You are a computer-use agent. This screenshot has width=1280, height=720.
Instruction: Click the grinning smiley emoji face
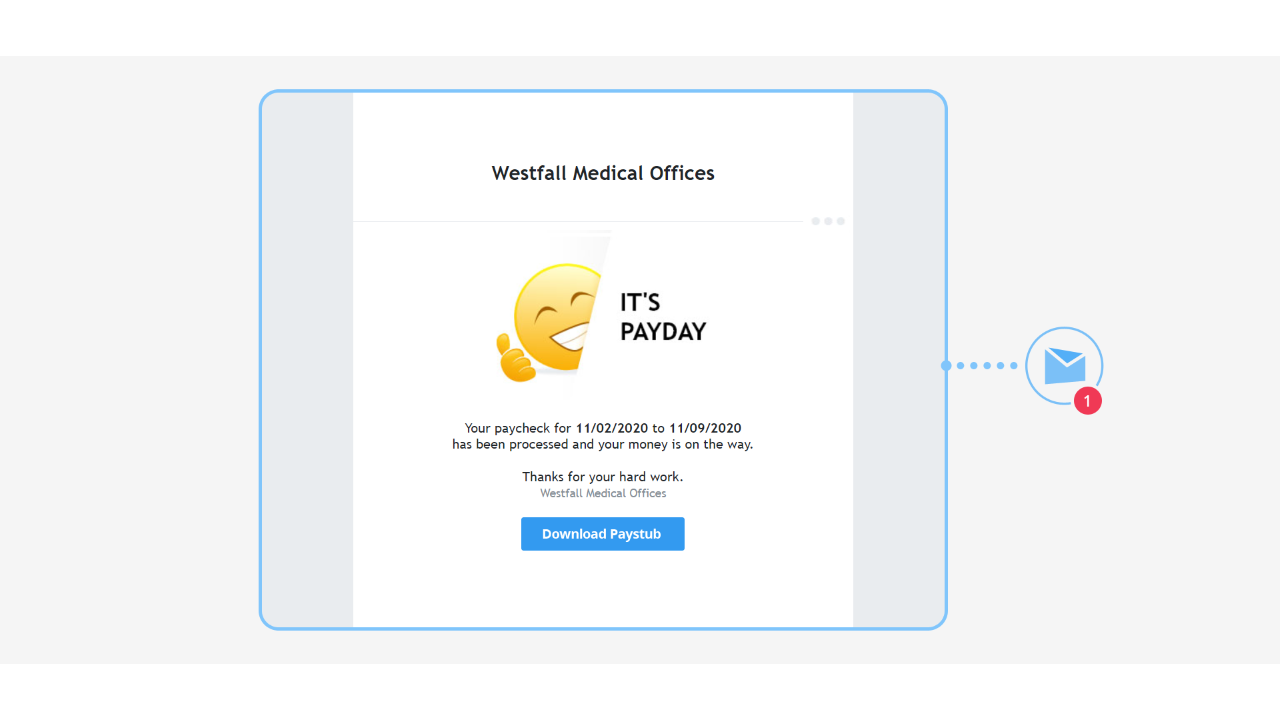pyautogui.click(x=556, y=321)
